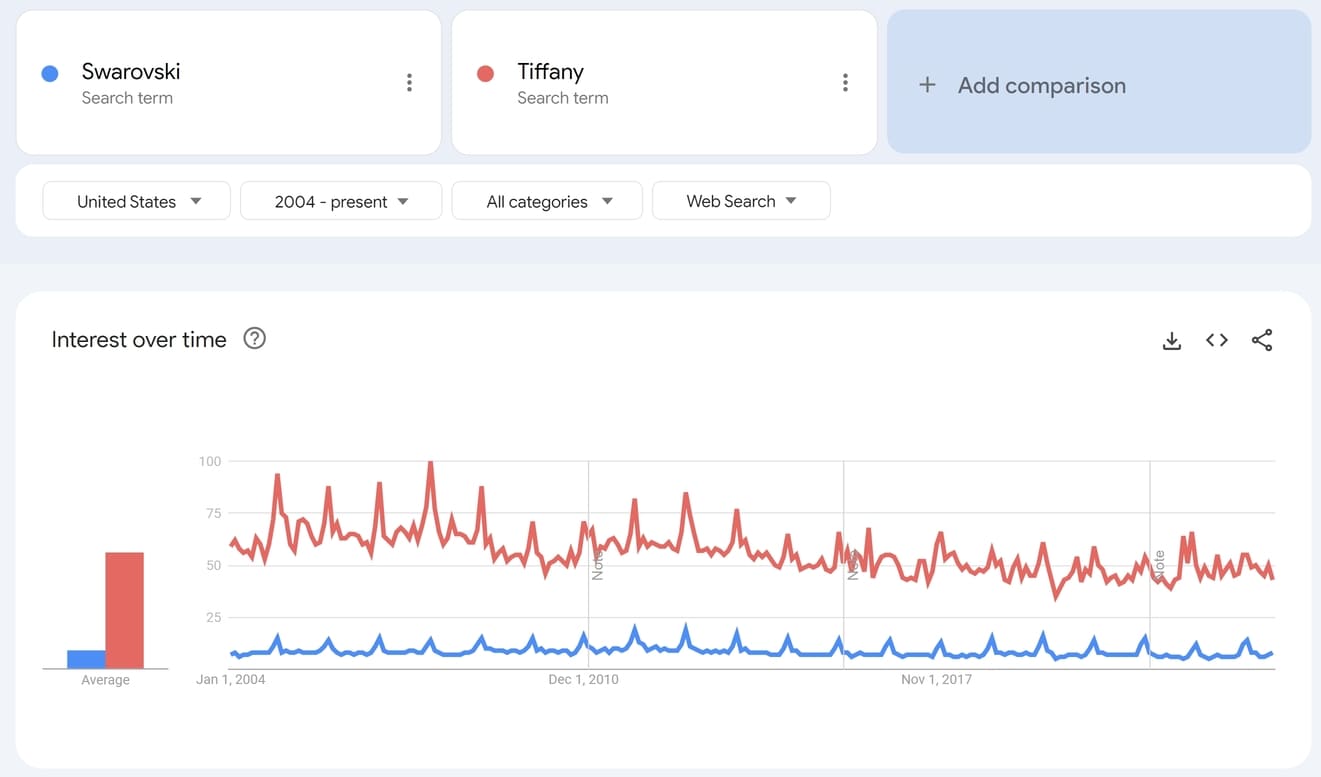Click the highest peak of the red Tiffany line
This screenshot has width=1321, height=777.
click(x=430, y=462)
